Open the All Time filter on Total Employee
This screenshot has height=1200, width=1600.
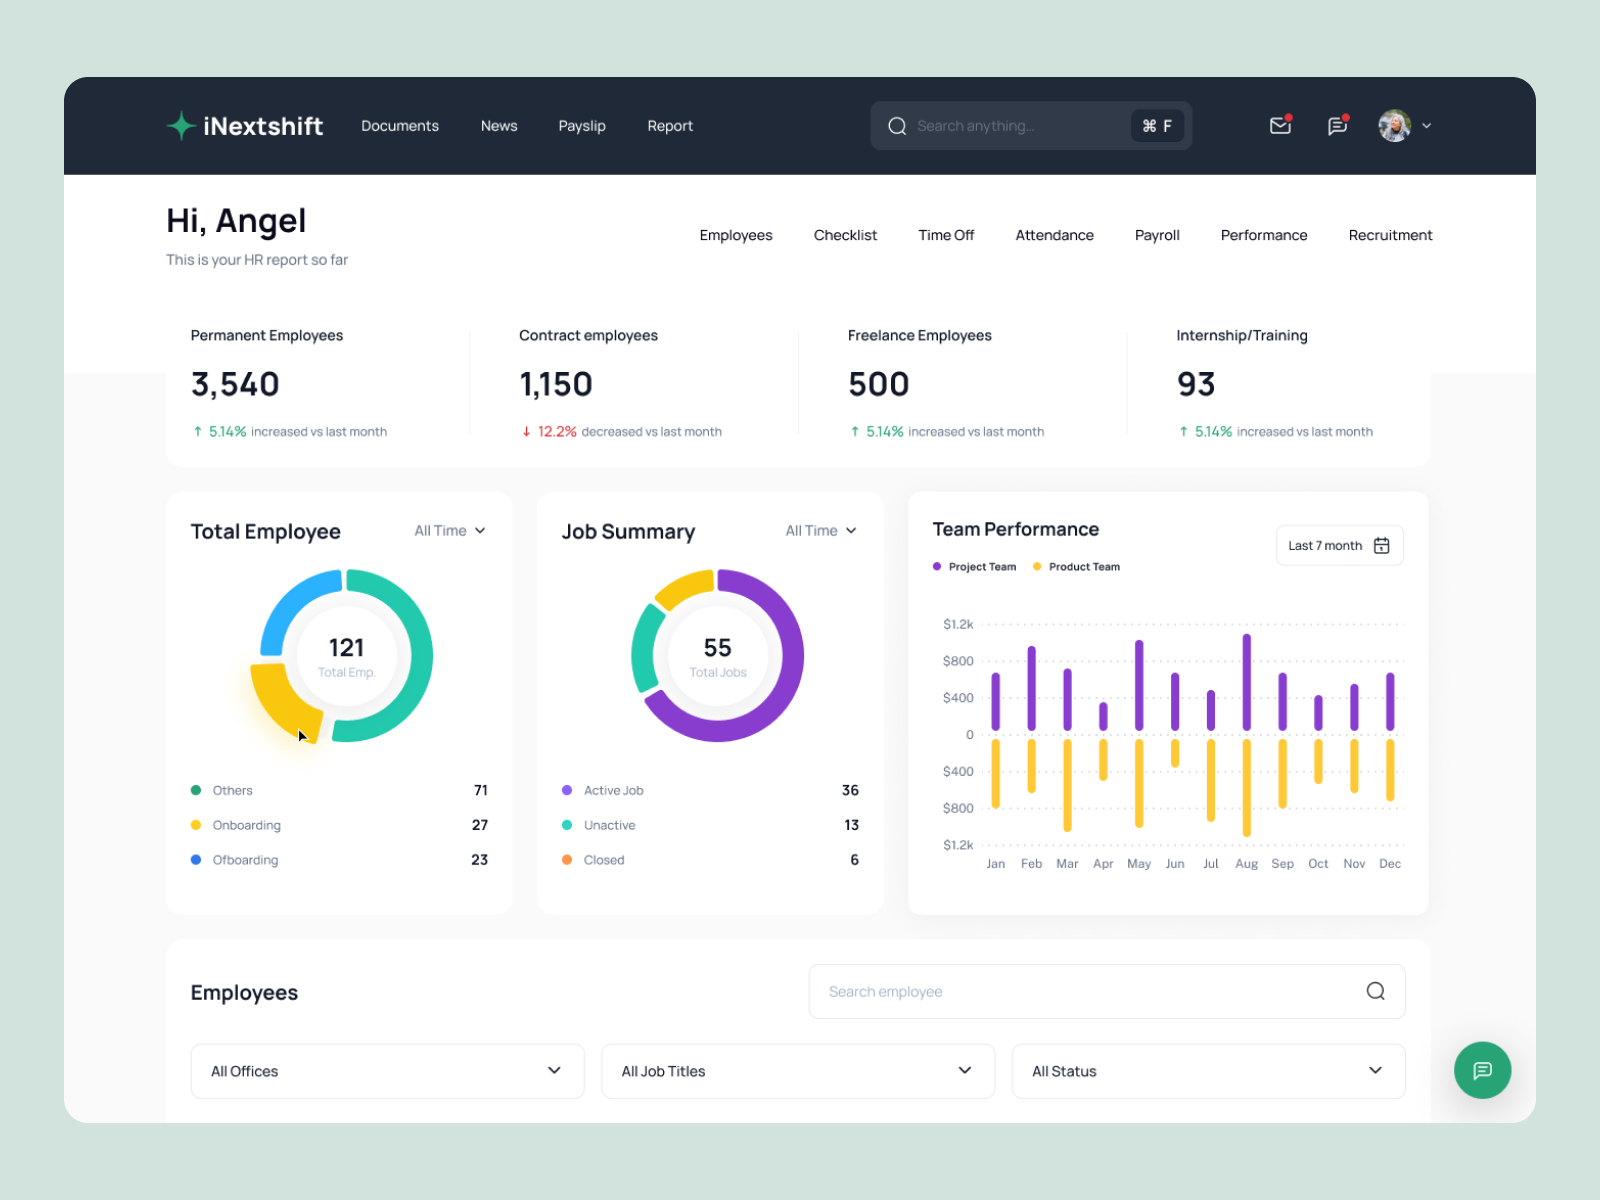[449, 531]
